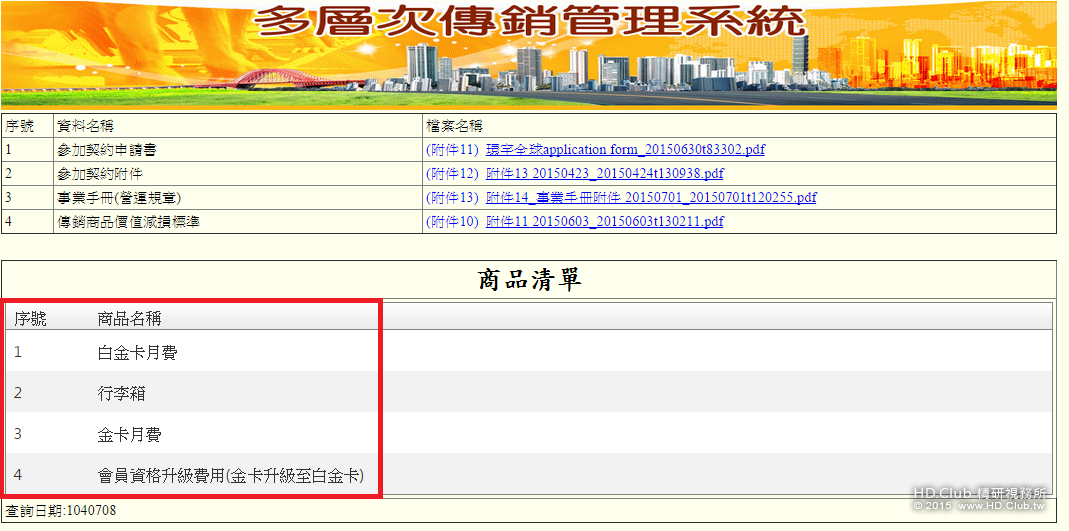Click the (附件13) label text
The height and width of the screenshot is (531, 1069).
453,198
